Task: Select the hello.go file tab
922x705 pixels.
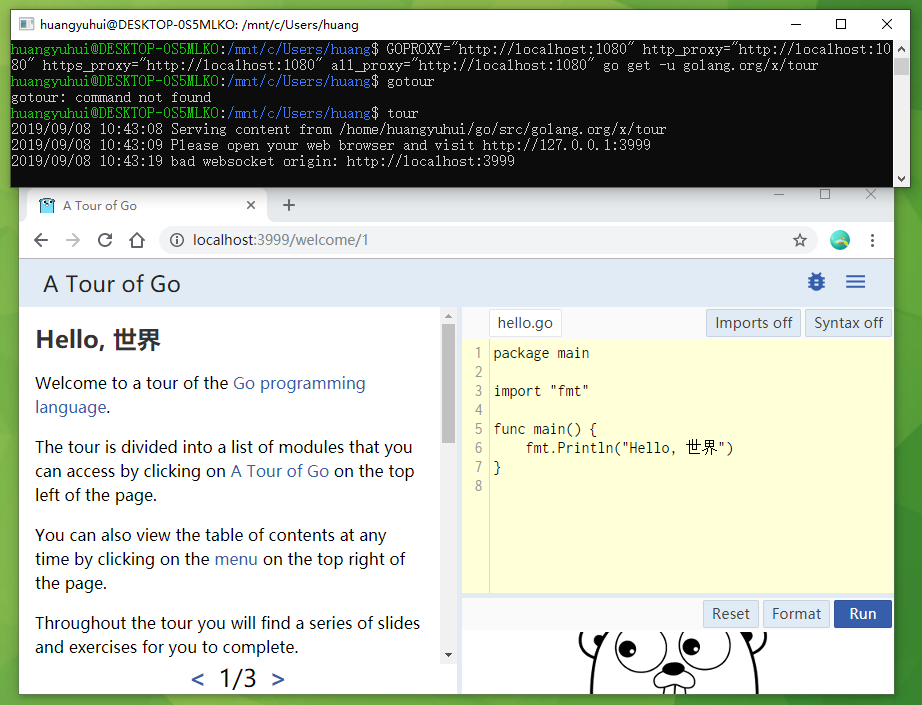Action: point(525,323)
